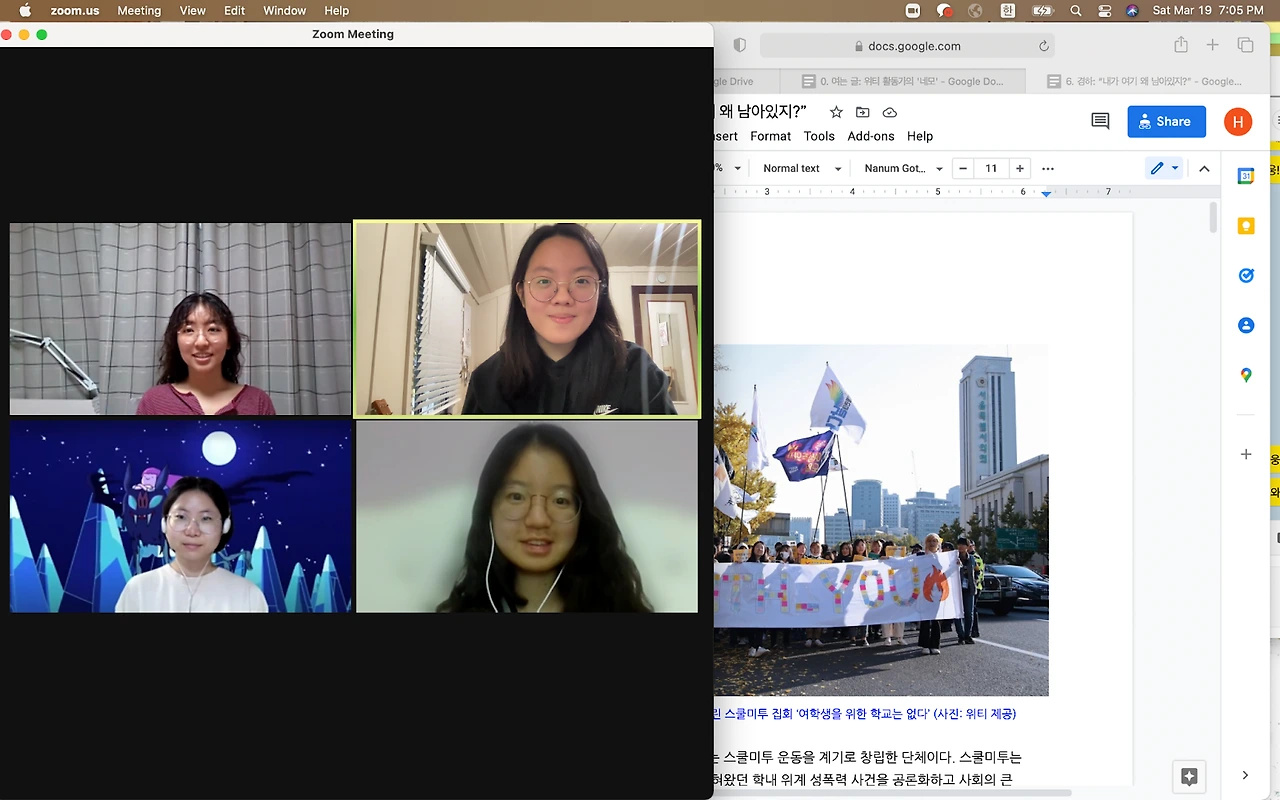Click the Explore button in Docs
Image resolution: width=1280 pixels, height=800 pixels.
(1189, 776)
